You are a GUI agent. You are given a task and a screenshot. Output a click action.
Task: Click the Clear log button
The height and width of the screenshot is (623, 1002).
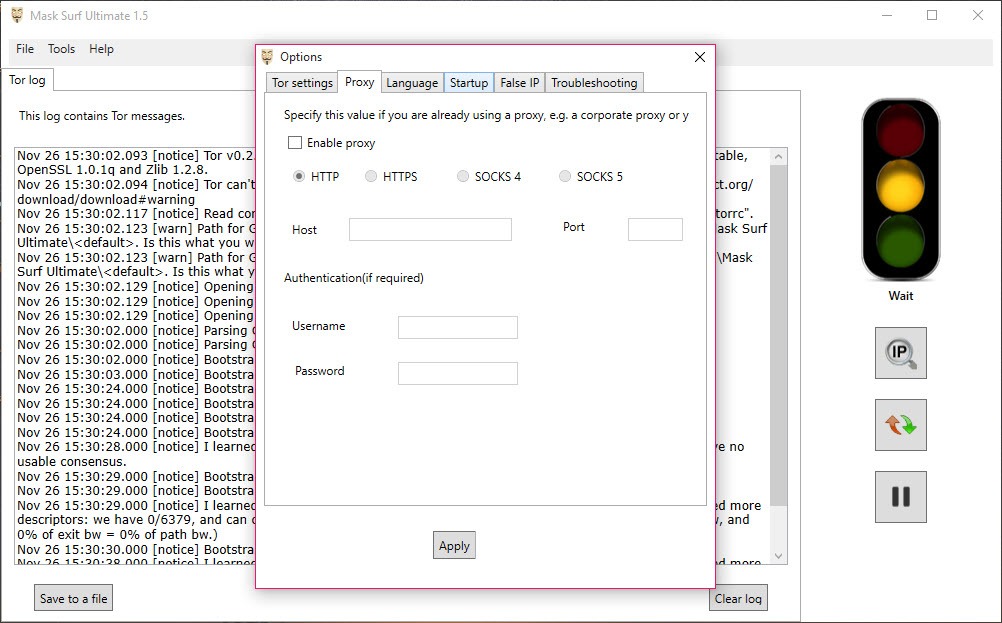pos(738,599)
